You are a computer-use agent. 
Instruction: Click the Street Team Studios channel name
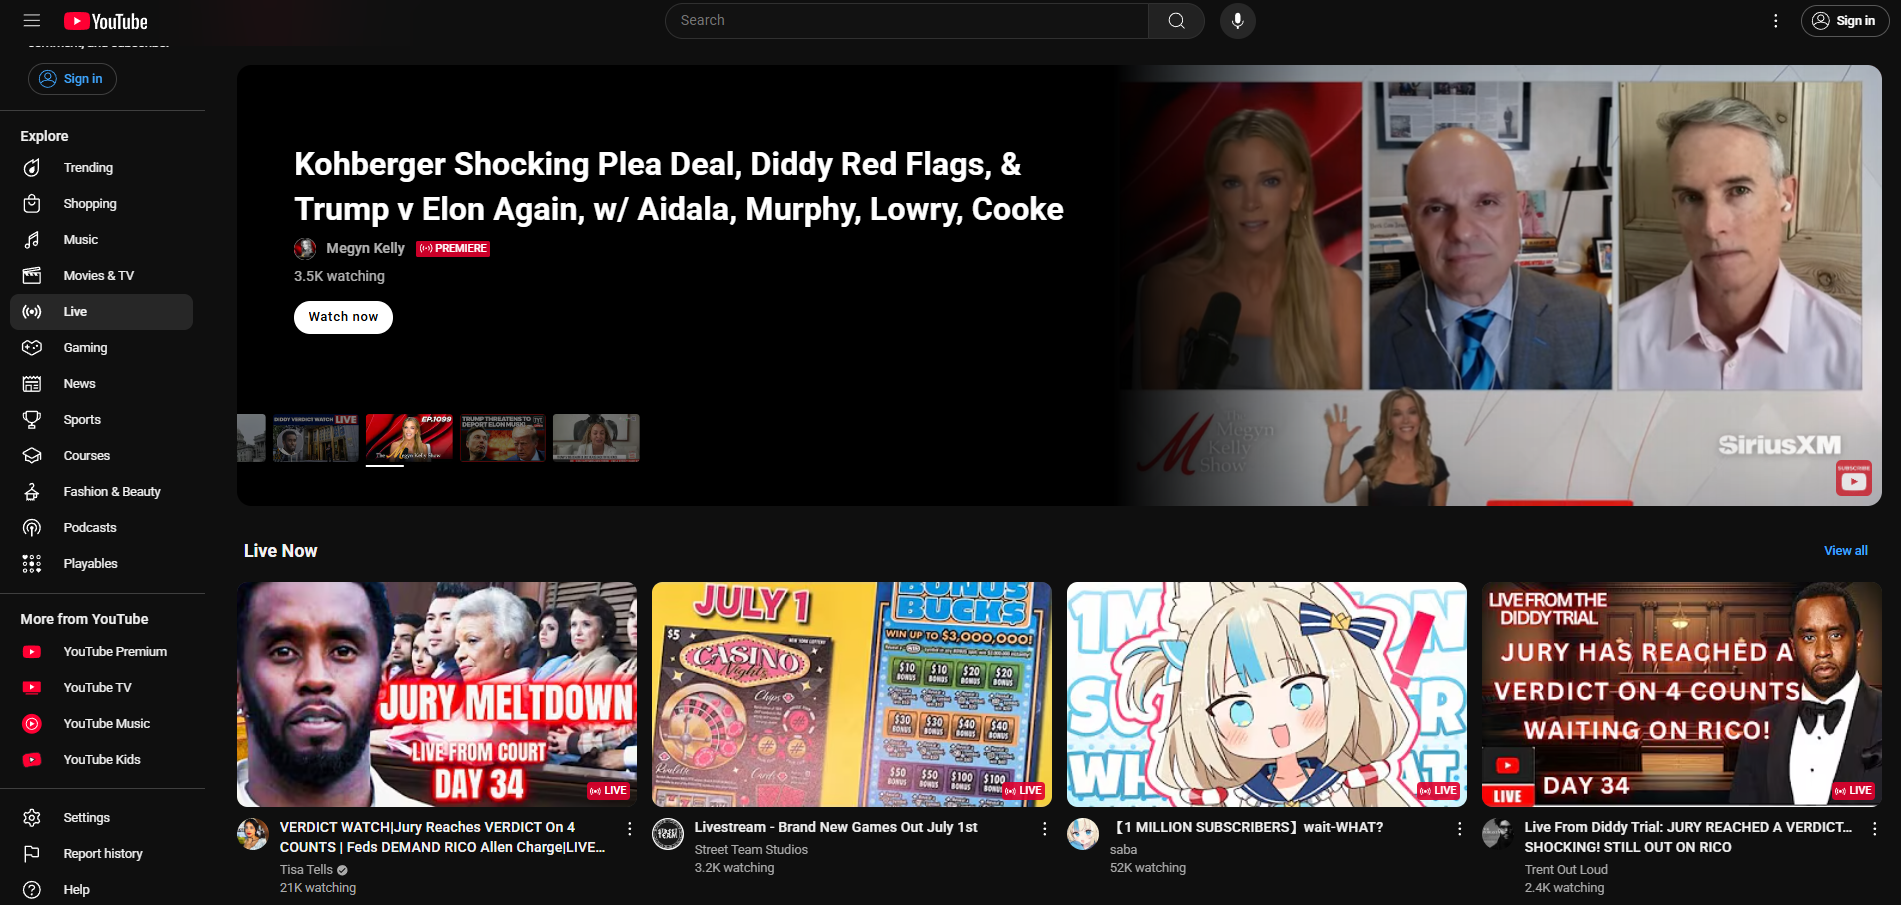[x=751, y=850]
